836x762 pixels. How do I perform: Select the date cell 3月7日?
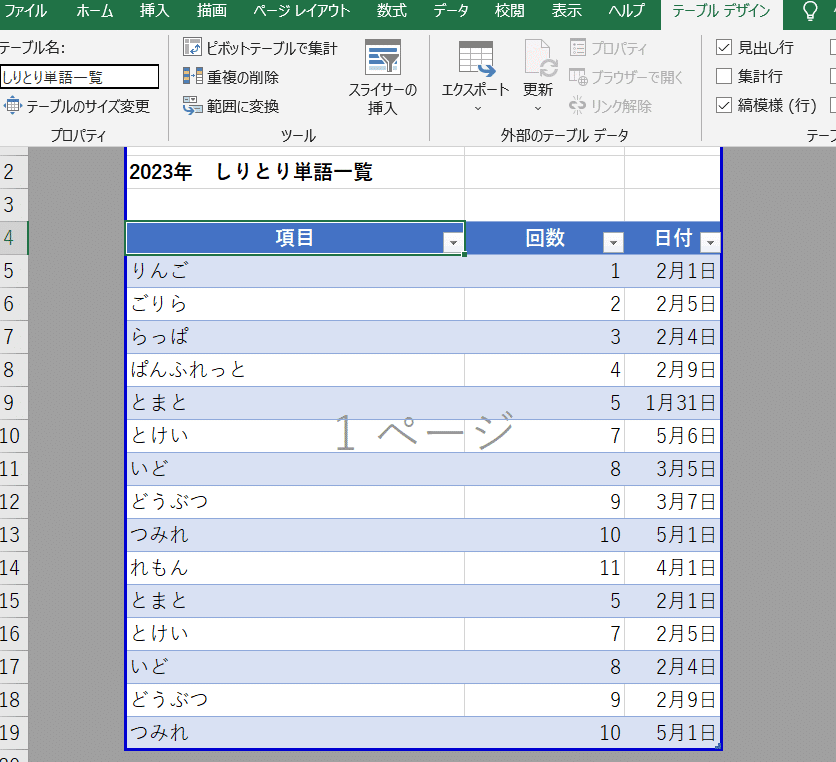point(672,502)
